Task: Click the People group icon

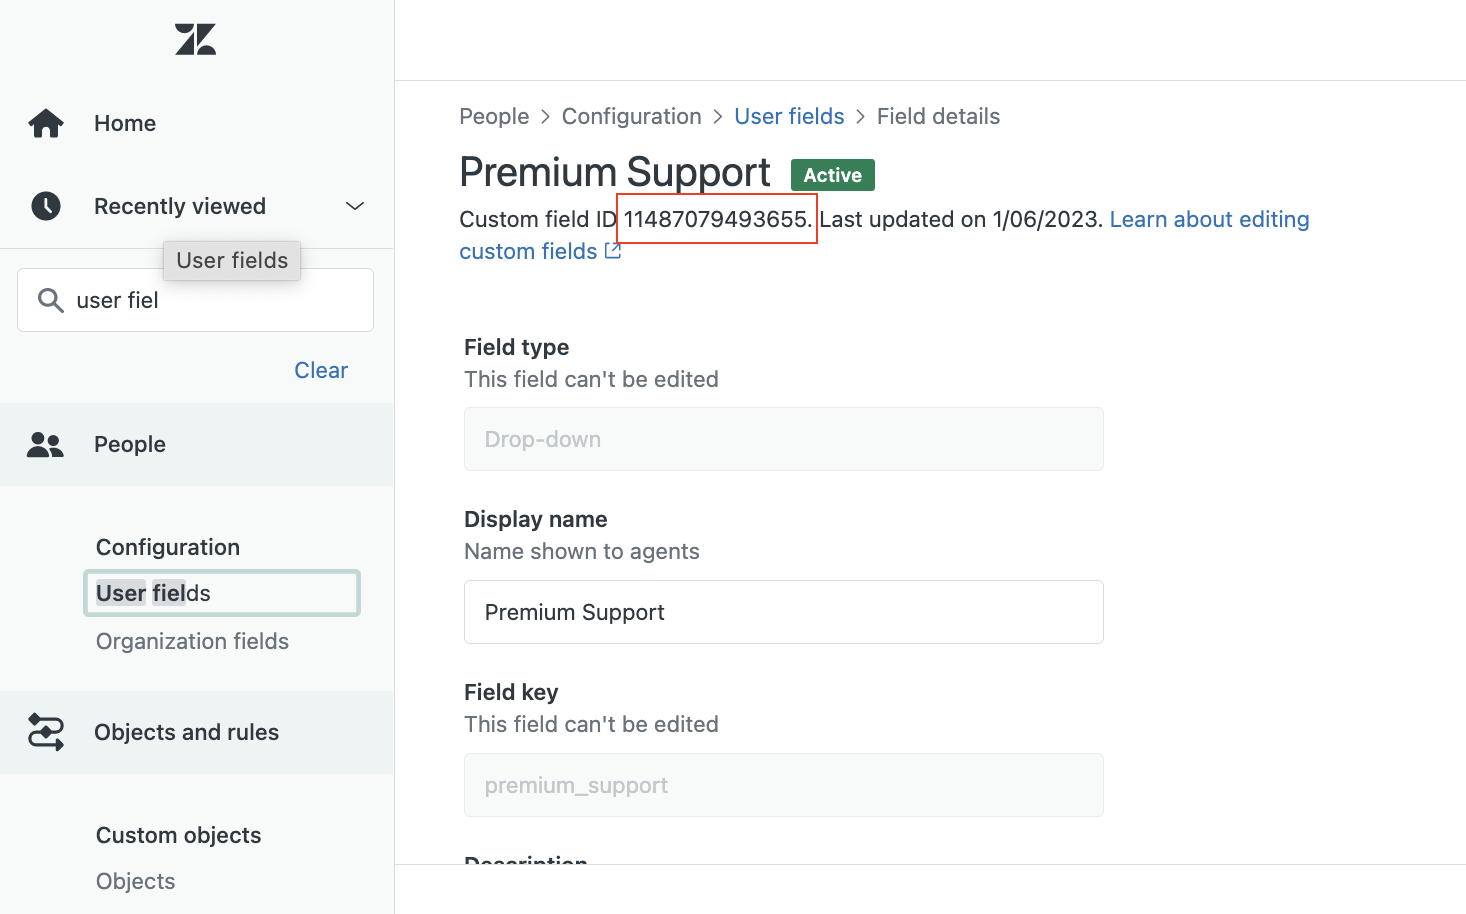Action: click(x=45, y=445)
